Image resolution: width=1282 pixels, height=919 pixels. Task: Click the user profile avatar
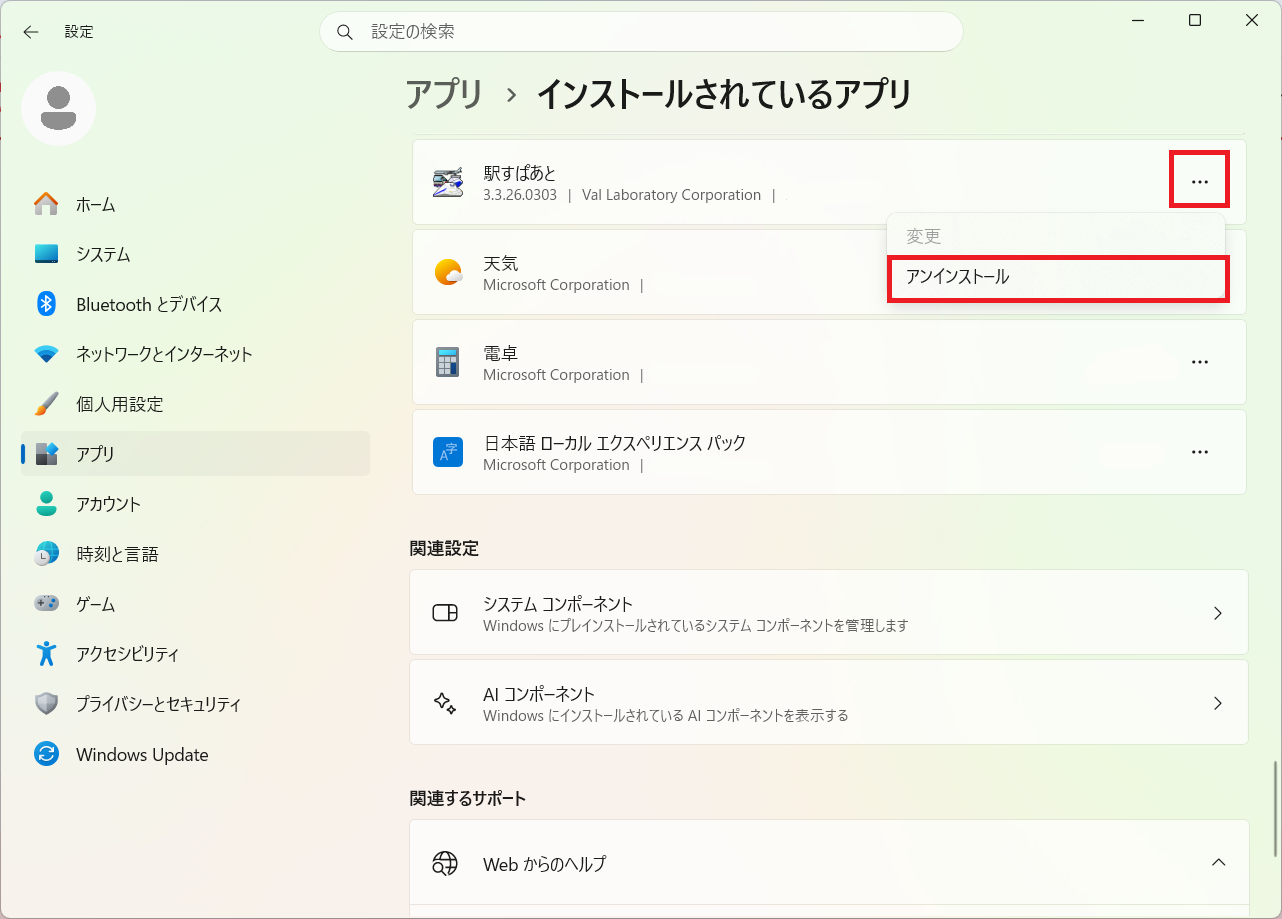point(59,108)
